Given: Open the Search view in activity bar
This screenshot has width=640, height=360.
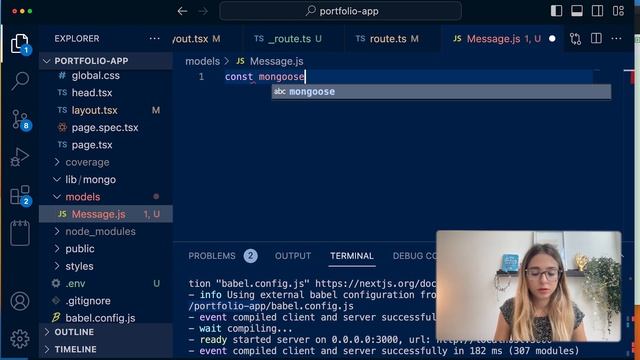Looking at the screenshot, I should coord(20,81).
